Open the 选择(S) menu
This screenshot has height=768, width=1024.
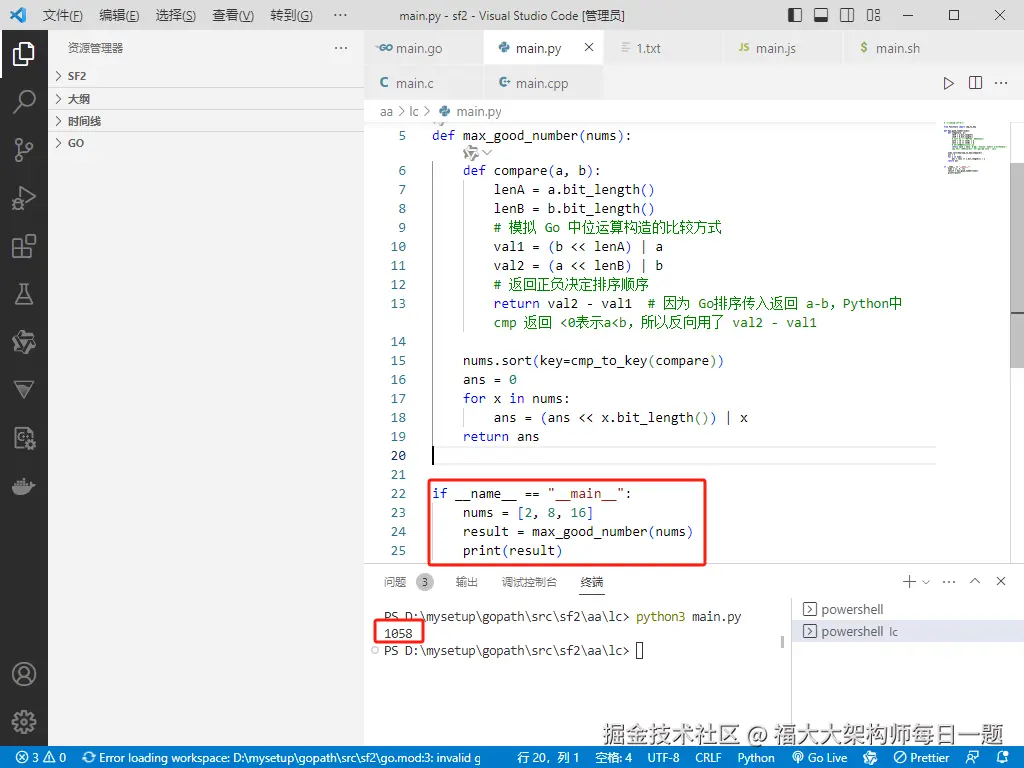pos(176,15)
